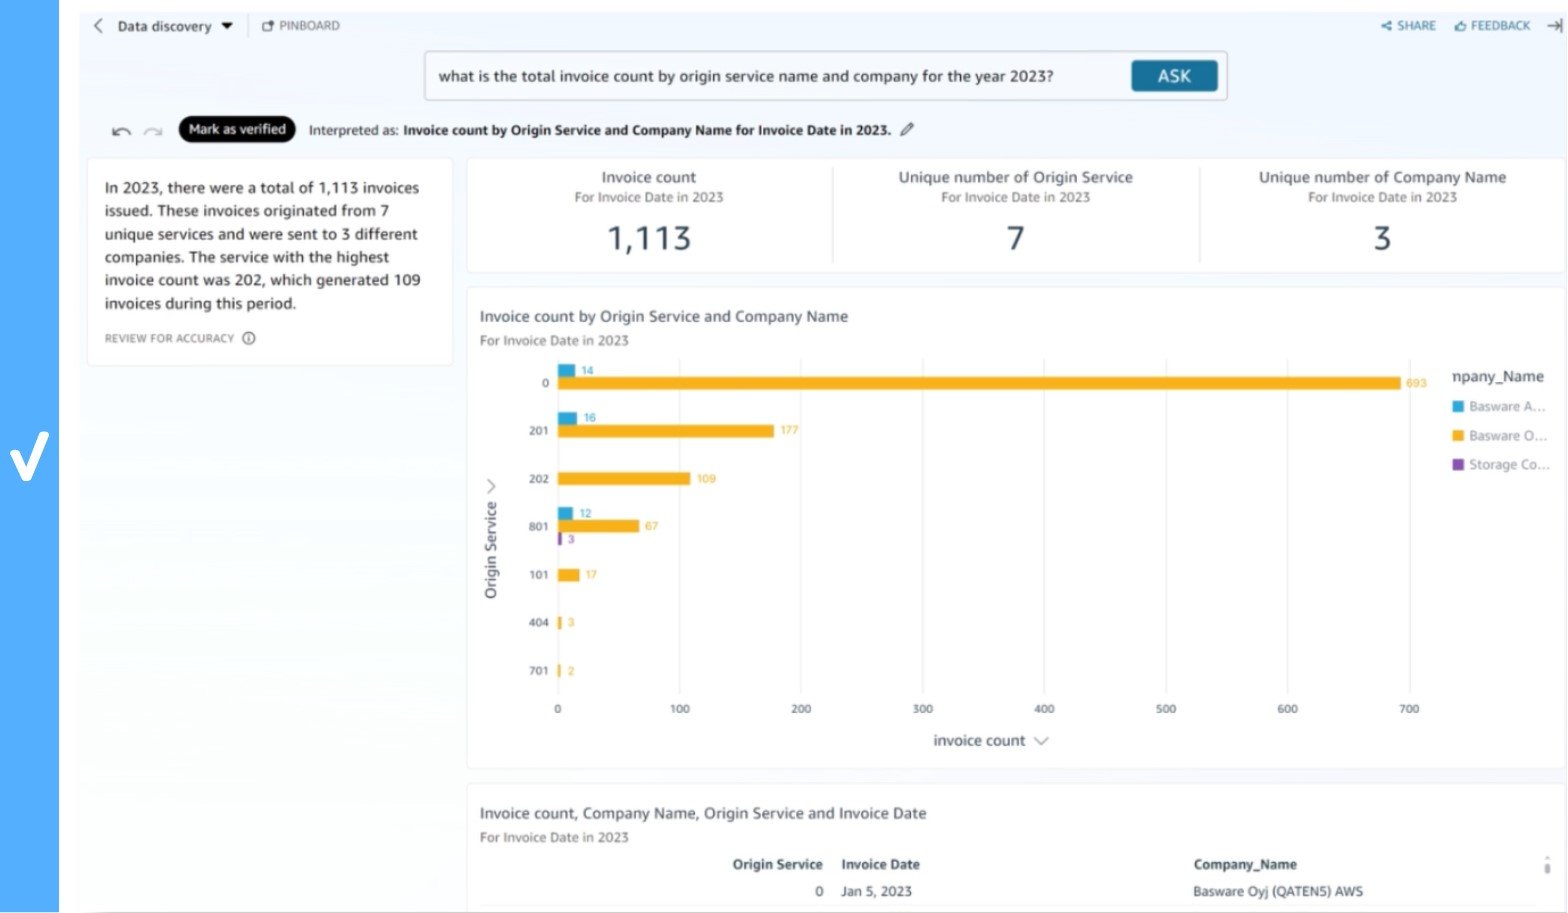1568x913 pixels.
Task: Open the invoice count axis dropdown
Action: point(1041,741)
